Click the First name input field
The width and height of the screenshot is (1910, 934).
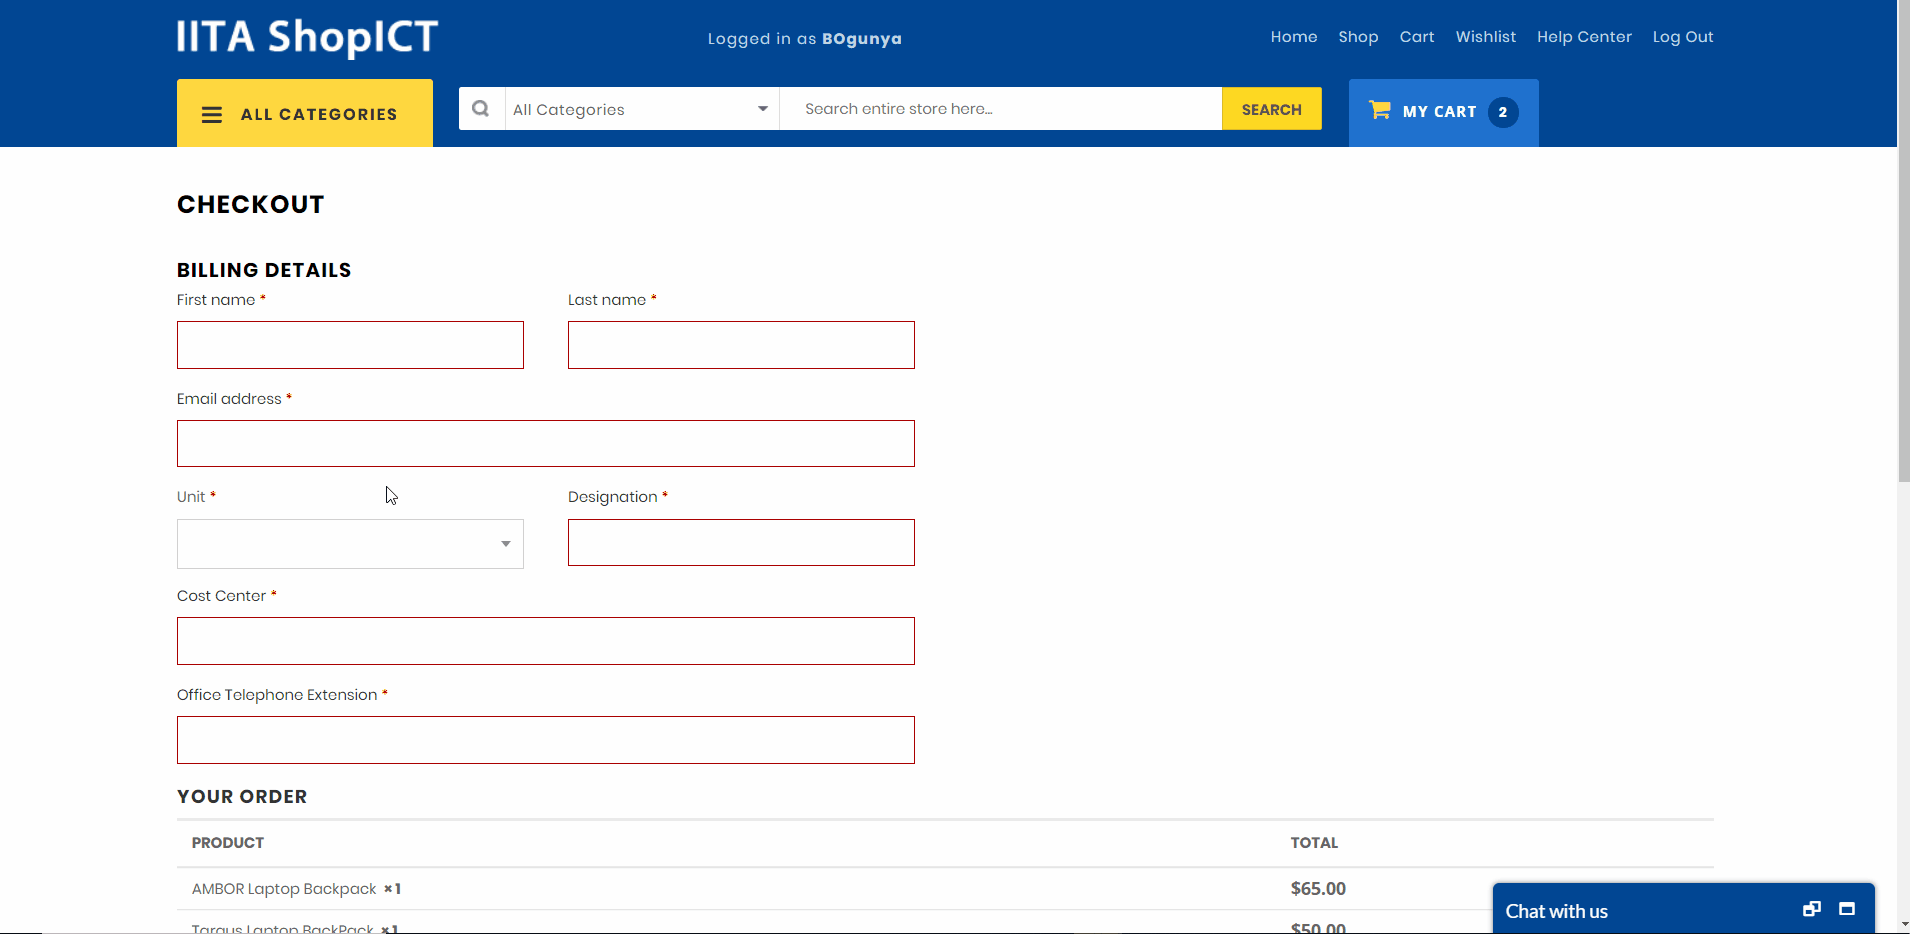pos(350,345)
